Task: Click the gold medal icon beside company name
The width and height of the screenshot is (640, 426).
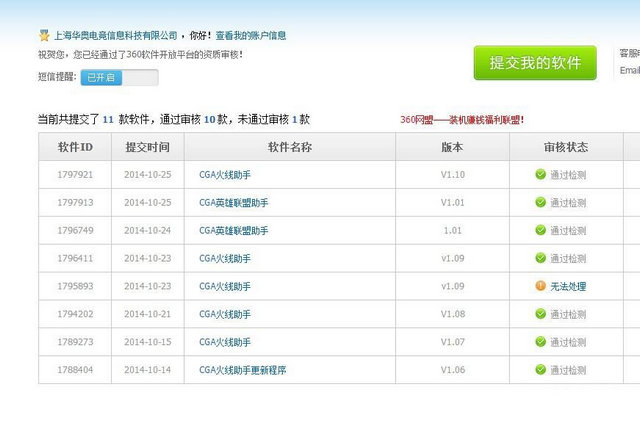Action: coord(44,36)
